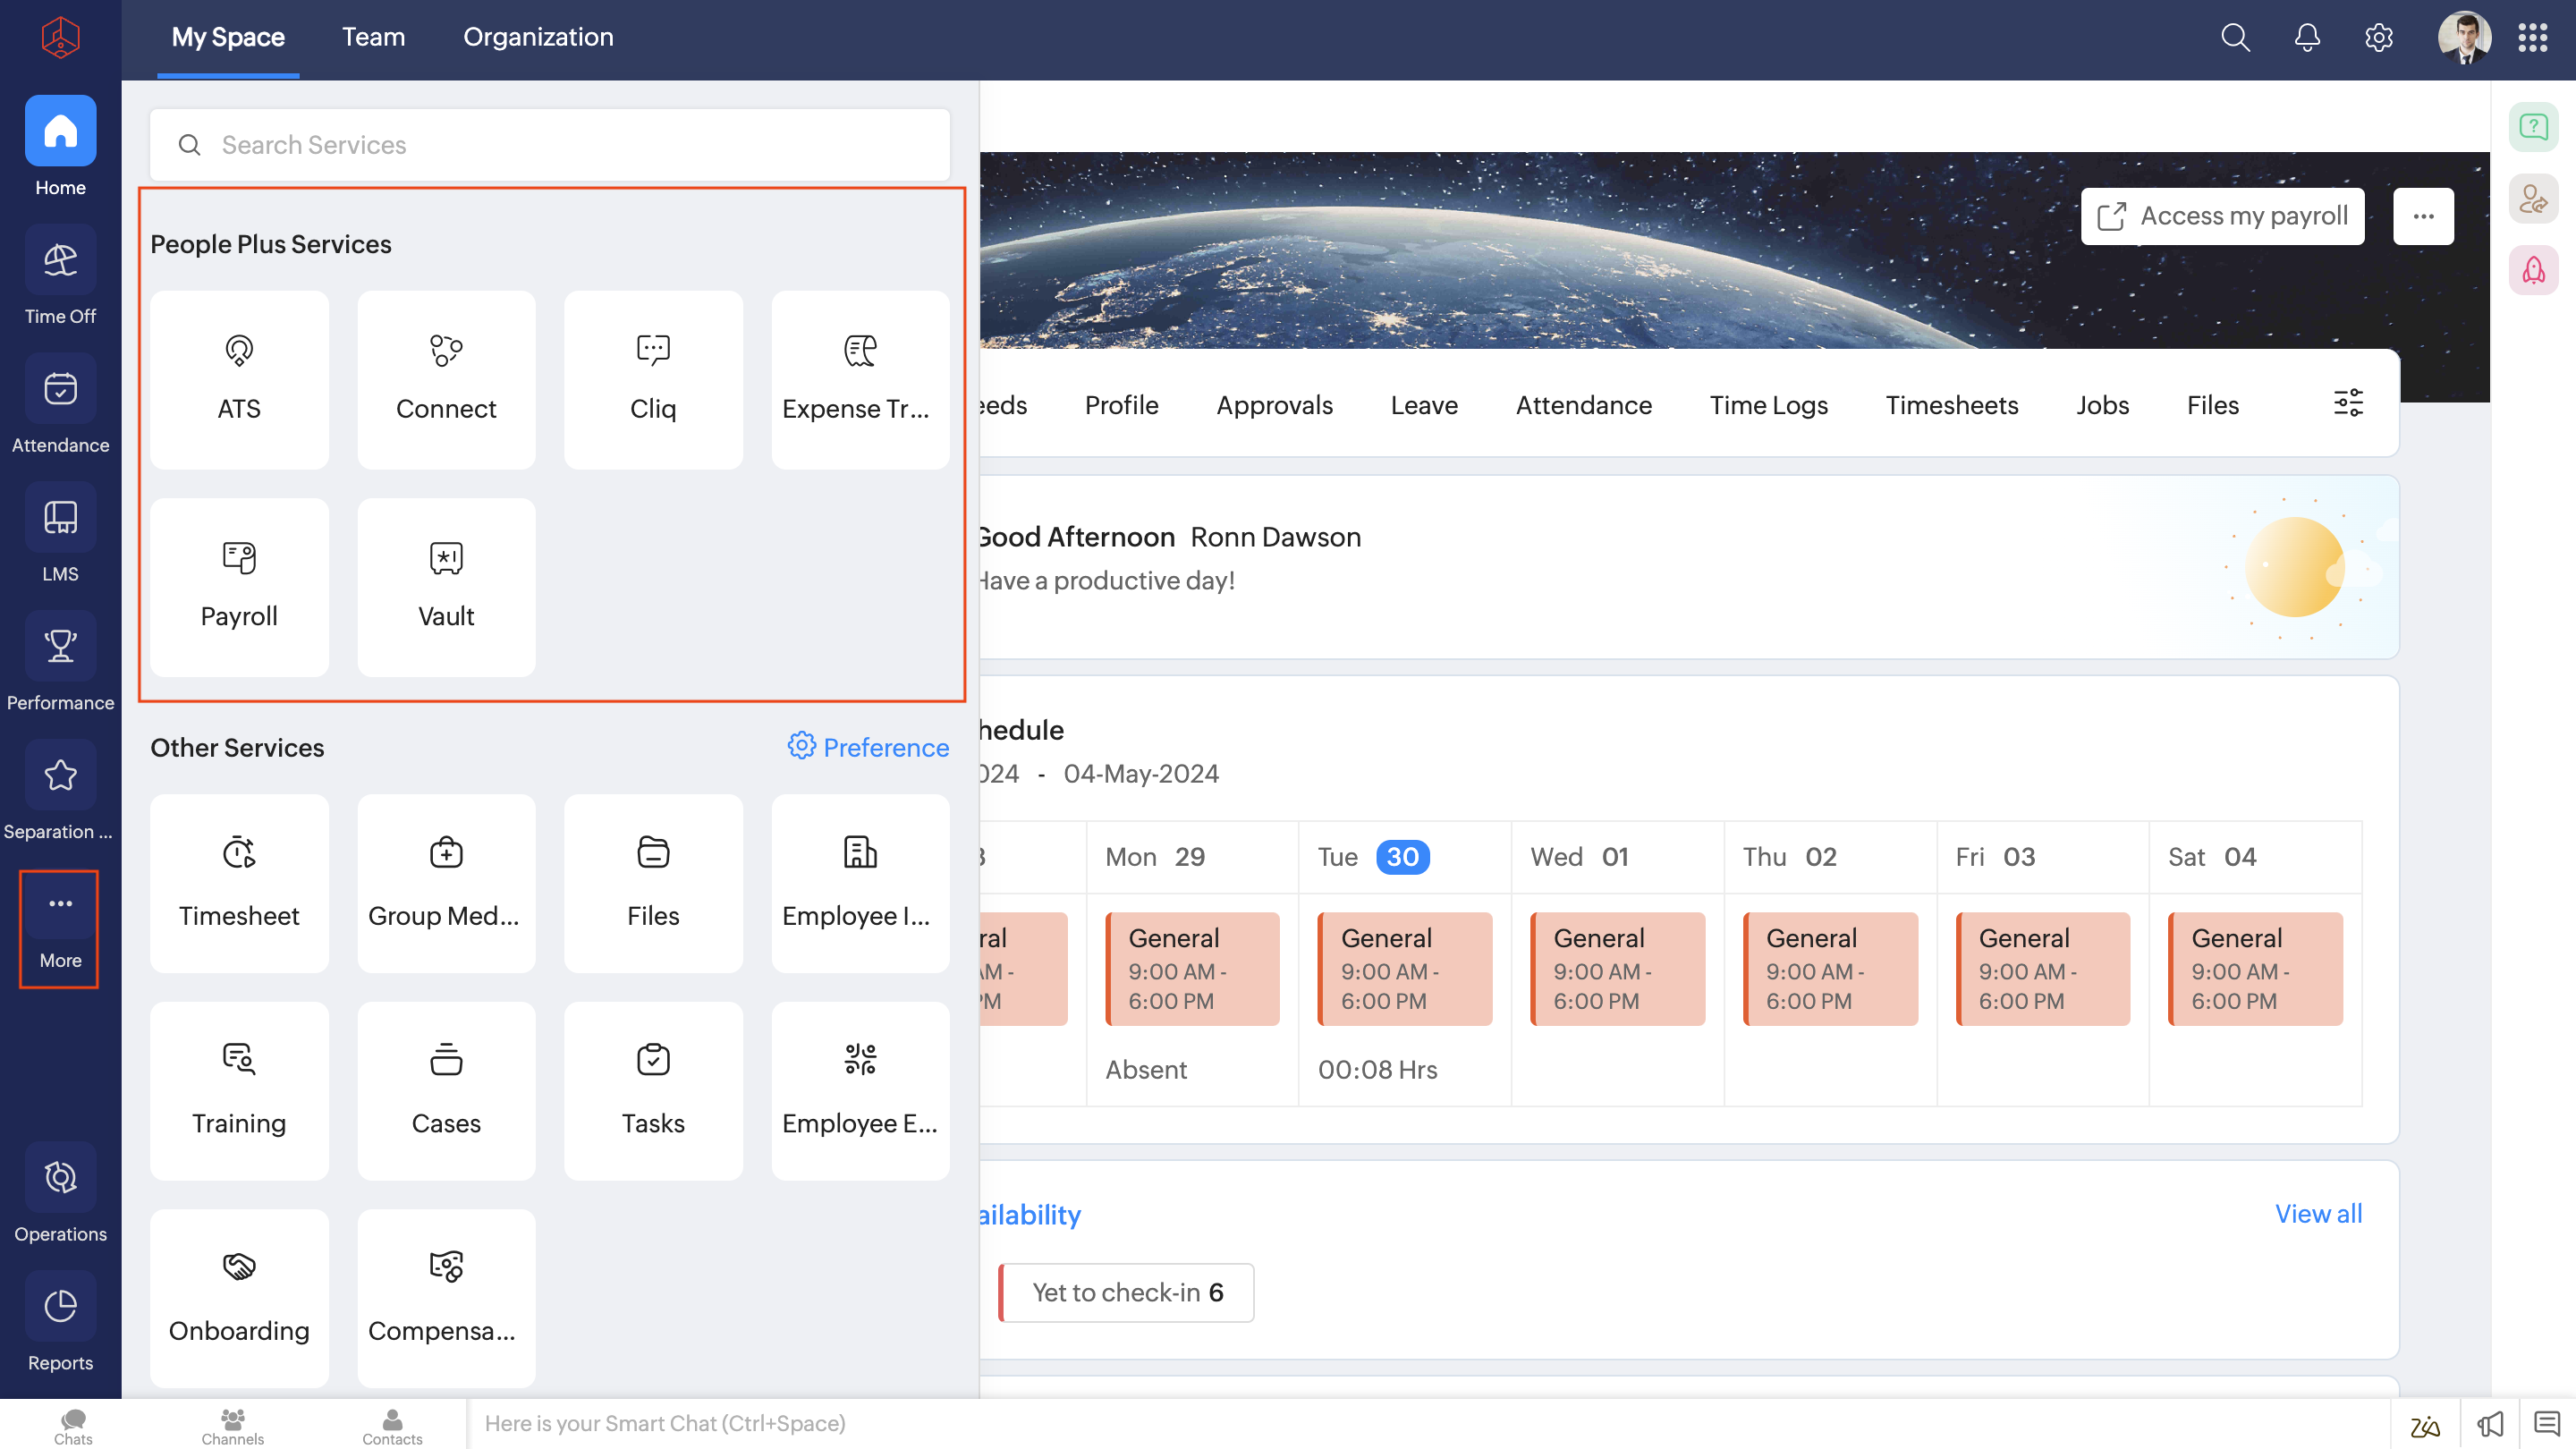Open the Time Off sidebar icon
Image resolution: width=2576 pixels, height=1449 pixels.
point(60,262)
